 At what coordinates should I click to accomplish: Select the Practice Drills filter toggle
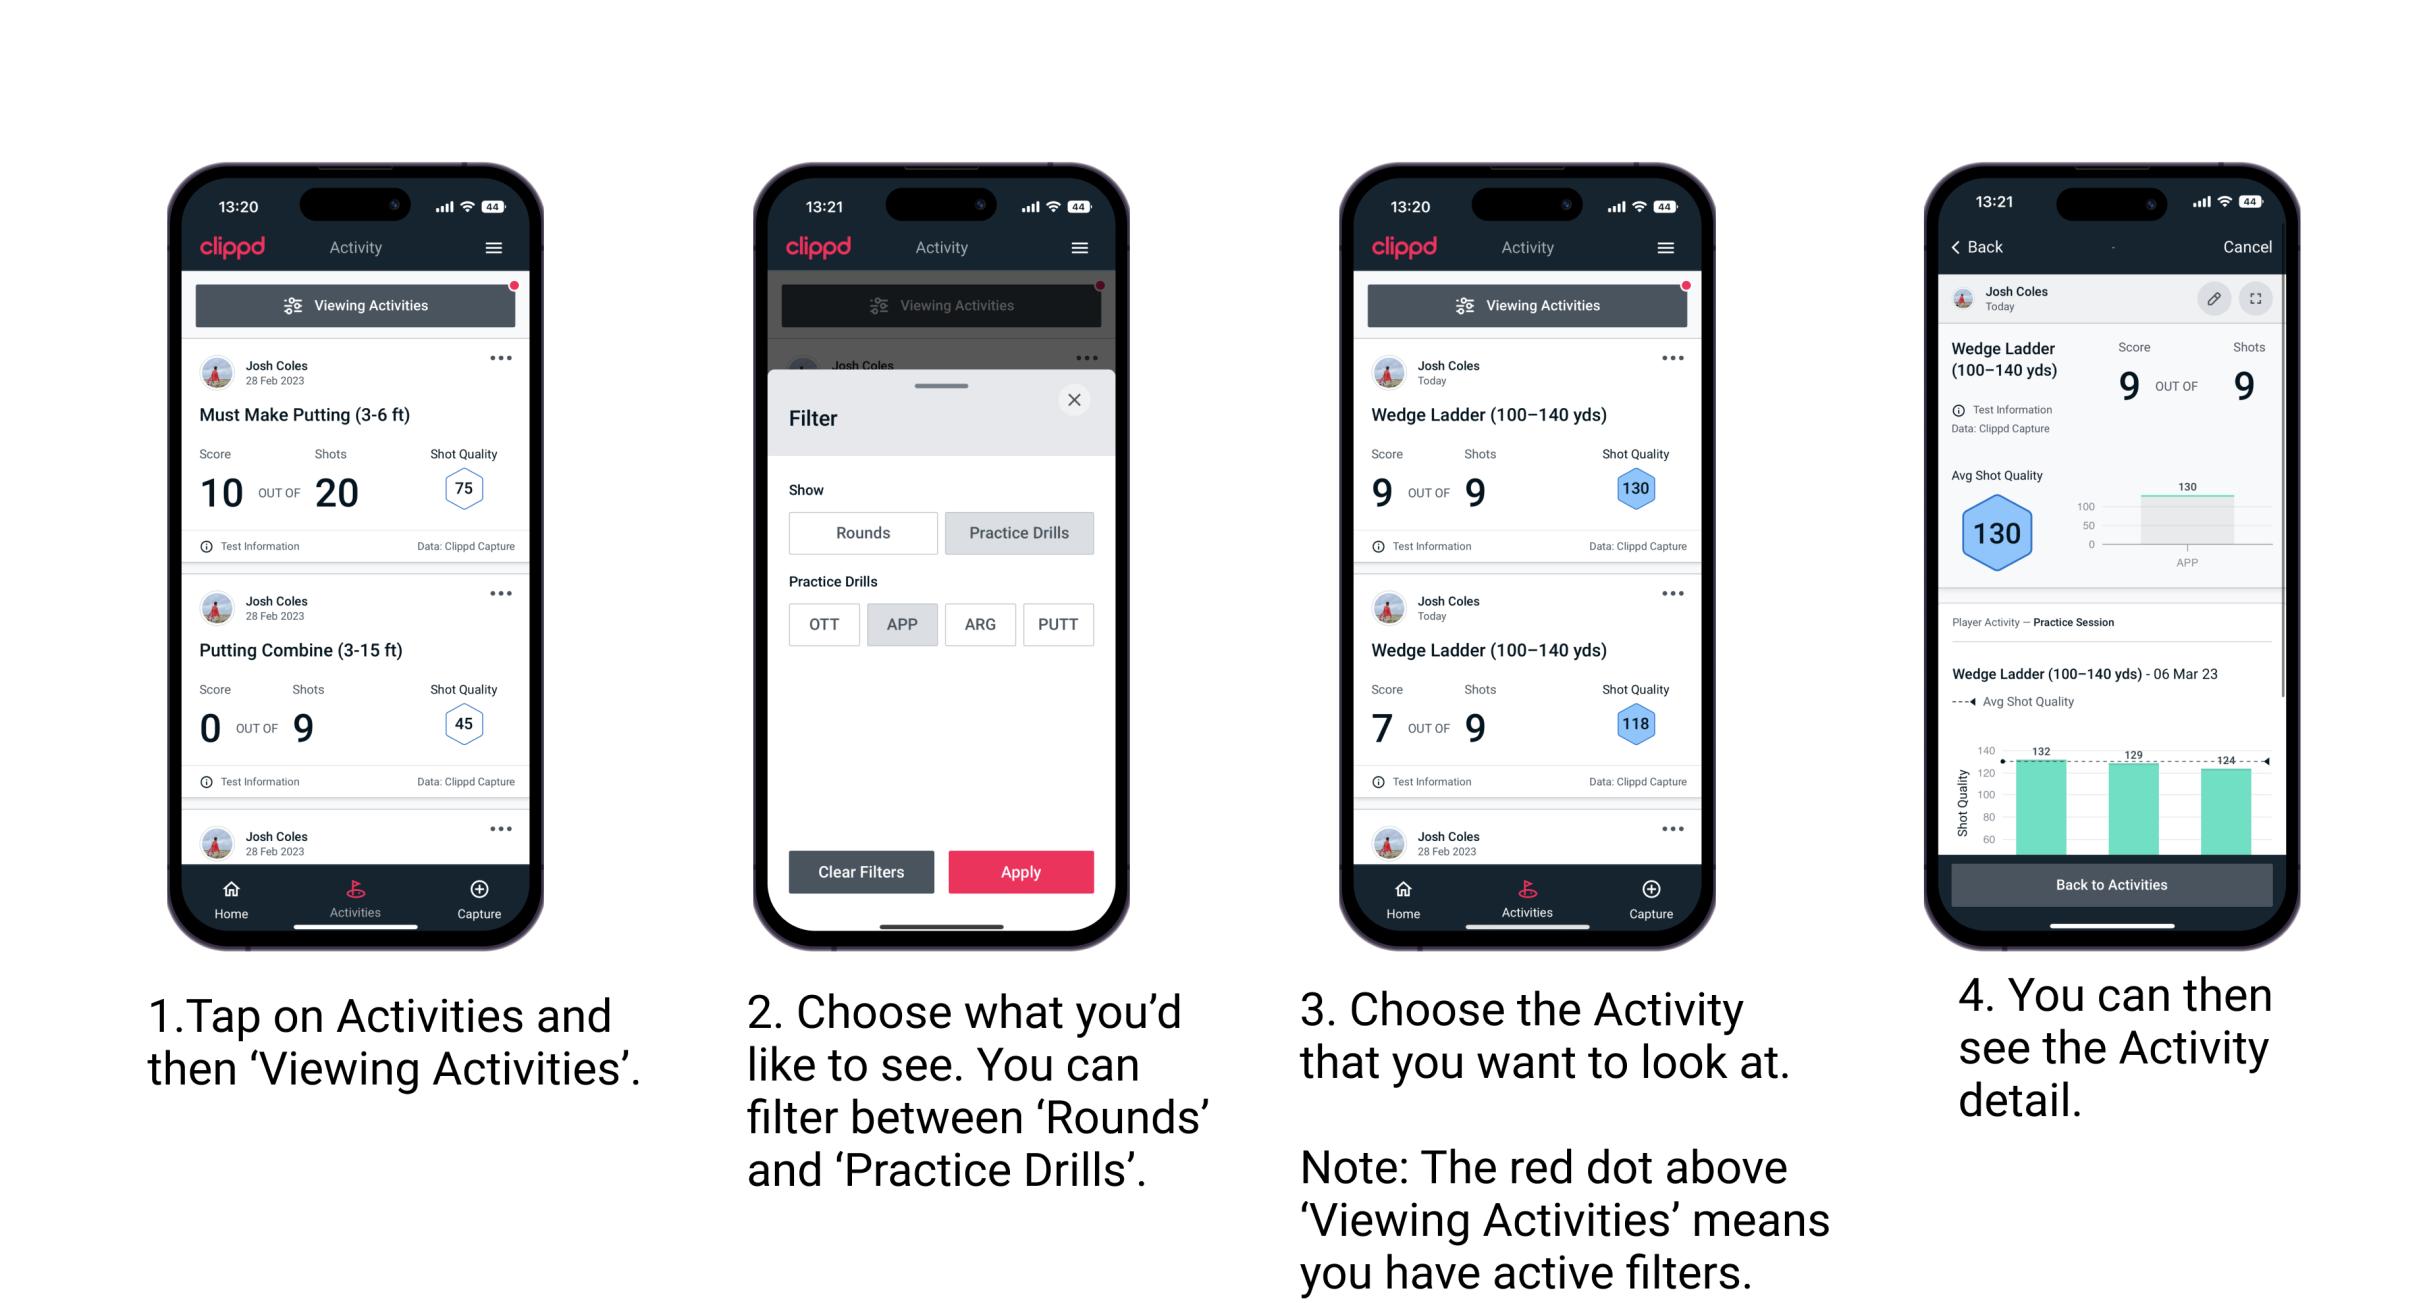tap(1021, 533)
